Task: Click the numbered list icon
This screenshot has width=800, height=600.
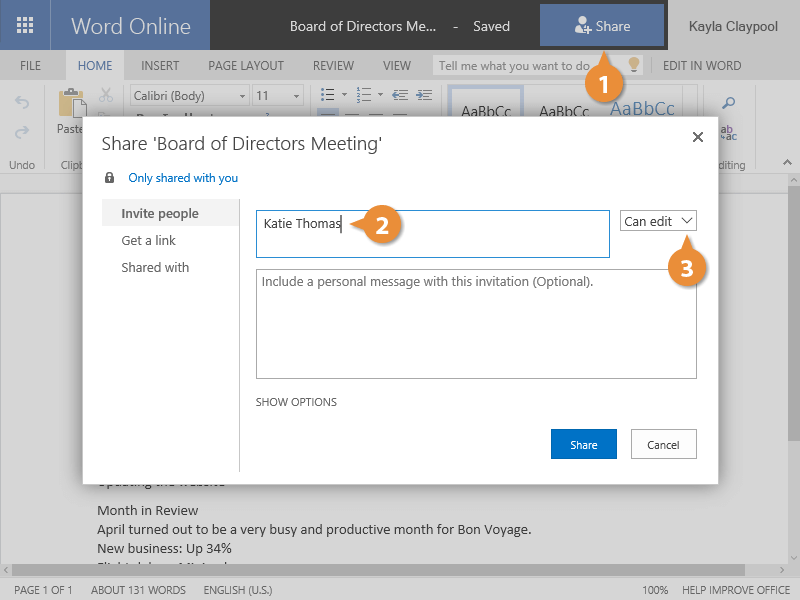Action: coord(365,95)
